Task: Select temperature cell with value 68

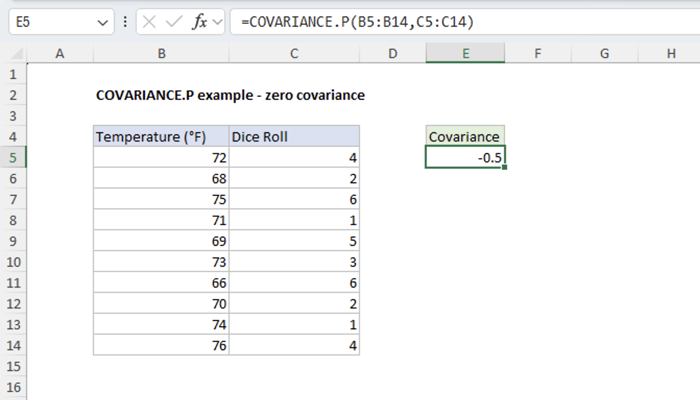Action: (161, 179)
